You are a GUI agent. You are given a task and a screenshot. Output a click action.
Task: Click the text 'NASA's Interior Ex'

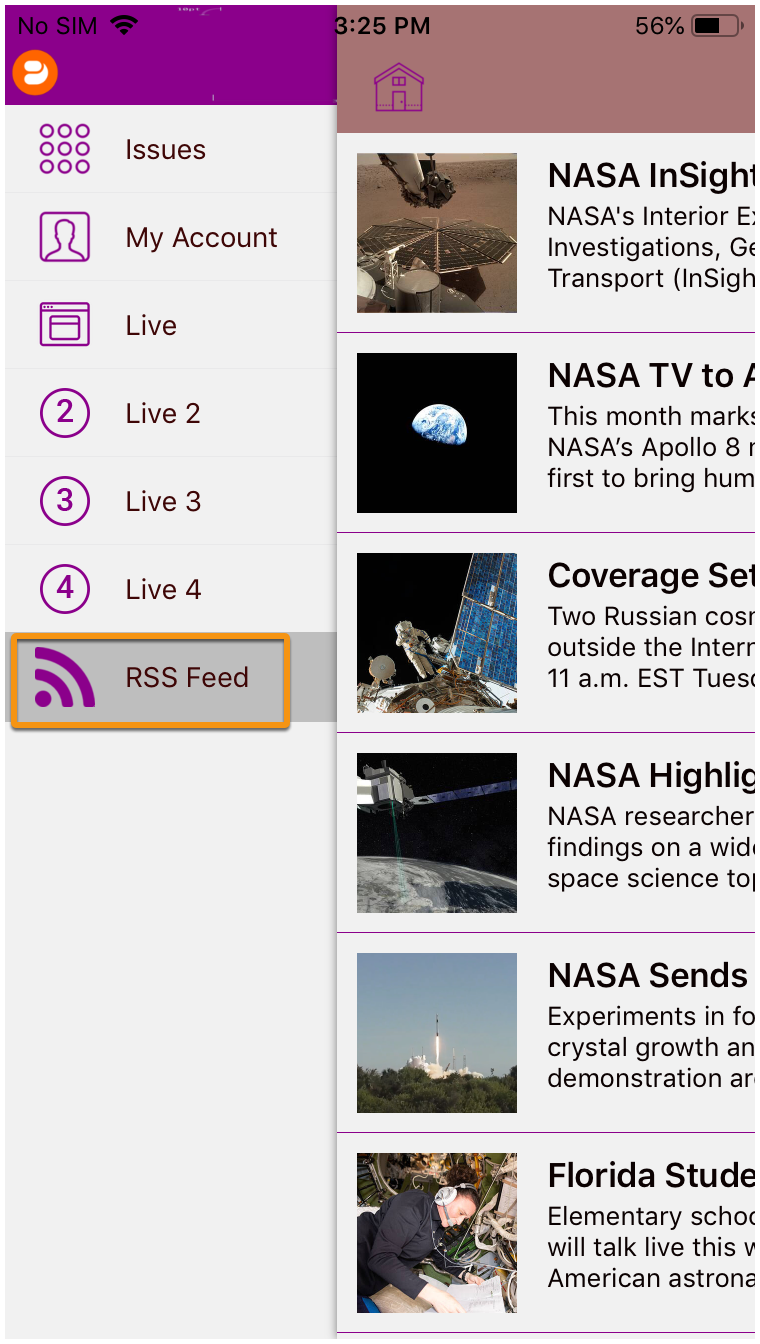pyautogui.click(x=651, y=217)
